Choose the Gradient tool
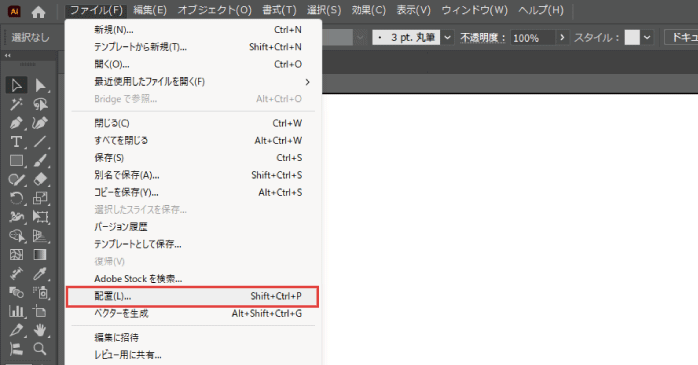698x365 pixels. pos(40,255)
